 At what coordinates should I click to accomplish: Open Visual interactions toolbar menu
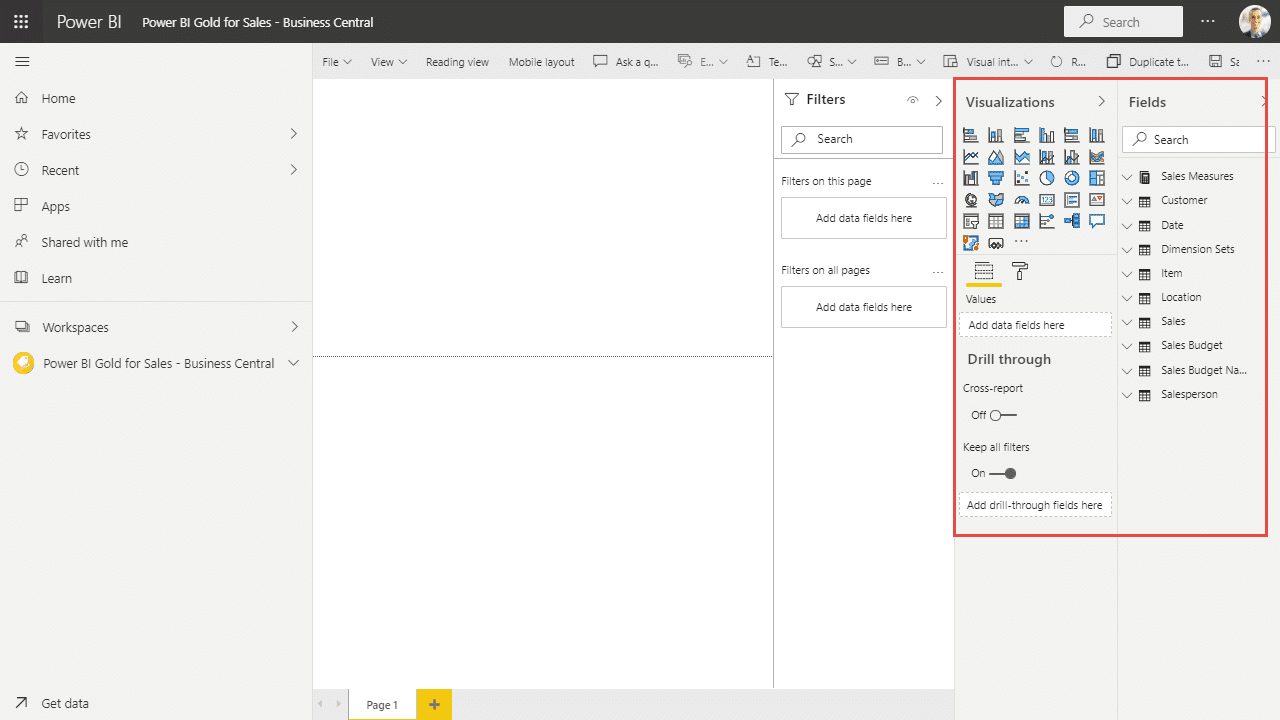[x=988, y=62]
